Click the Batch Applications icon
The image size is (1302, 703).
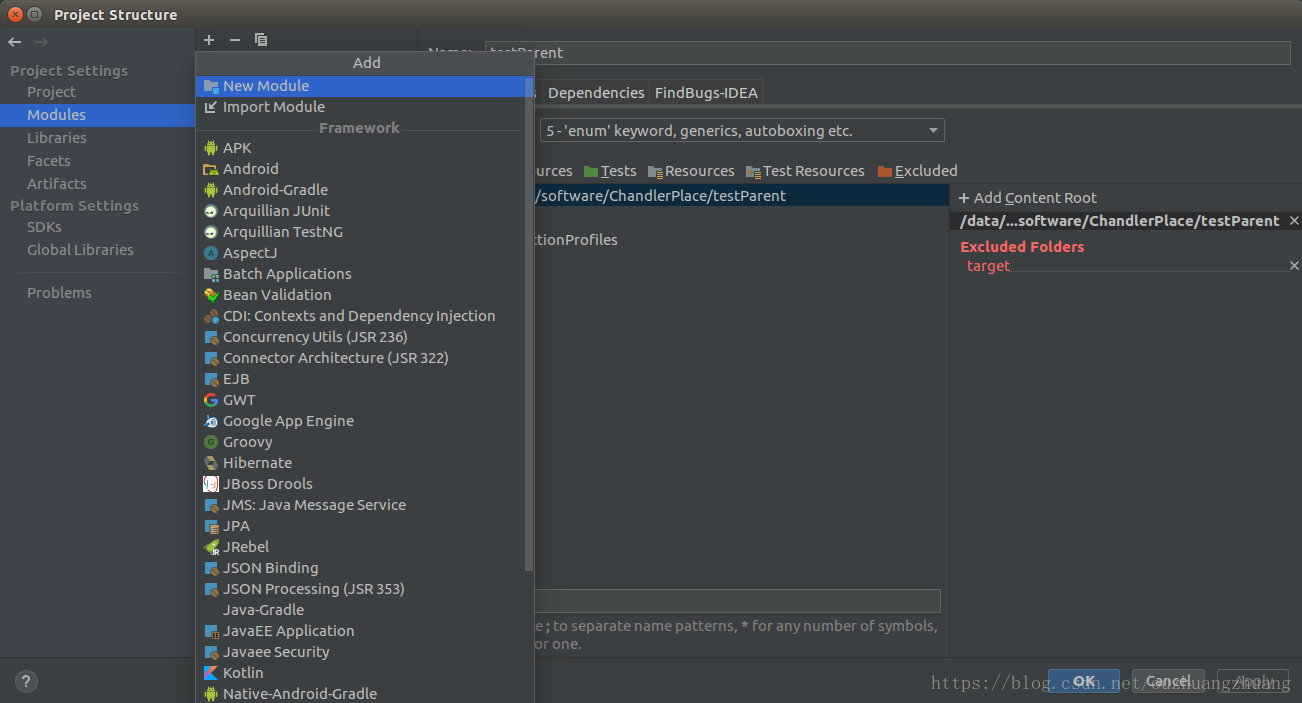click(x=211, y=274)
